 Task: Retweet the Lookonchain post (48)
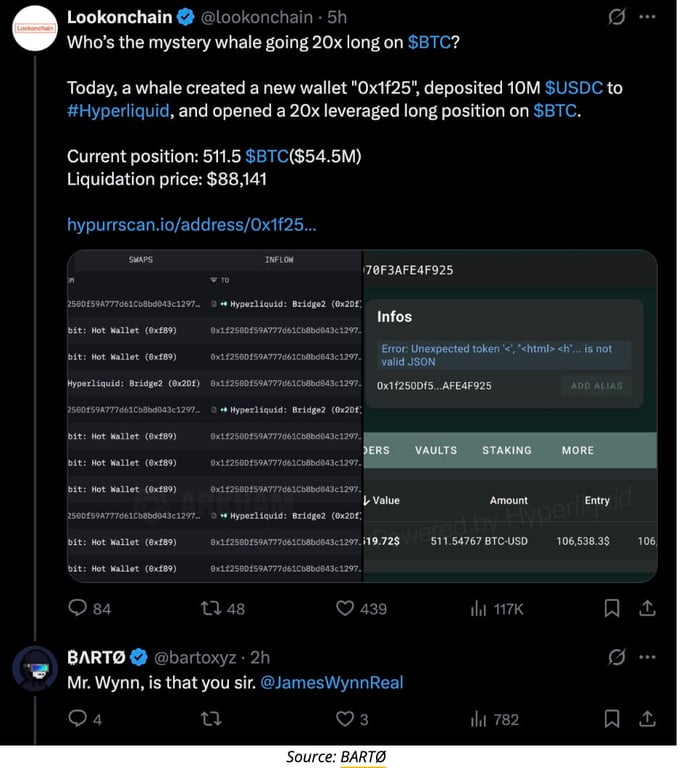[222, 608]
